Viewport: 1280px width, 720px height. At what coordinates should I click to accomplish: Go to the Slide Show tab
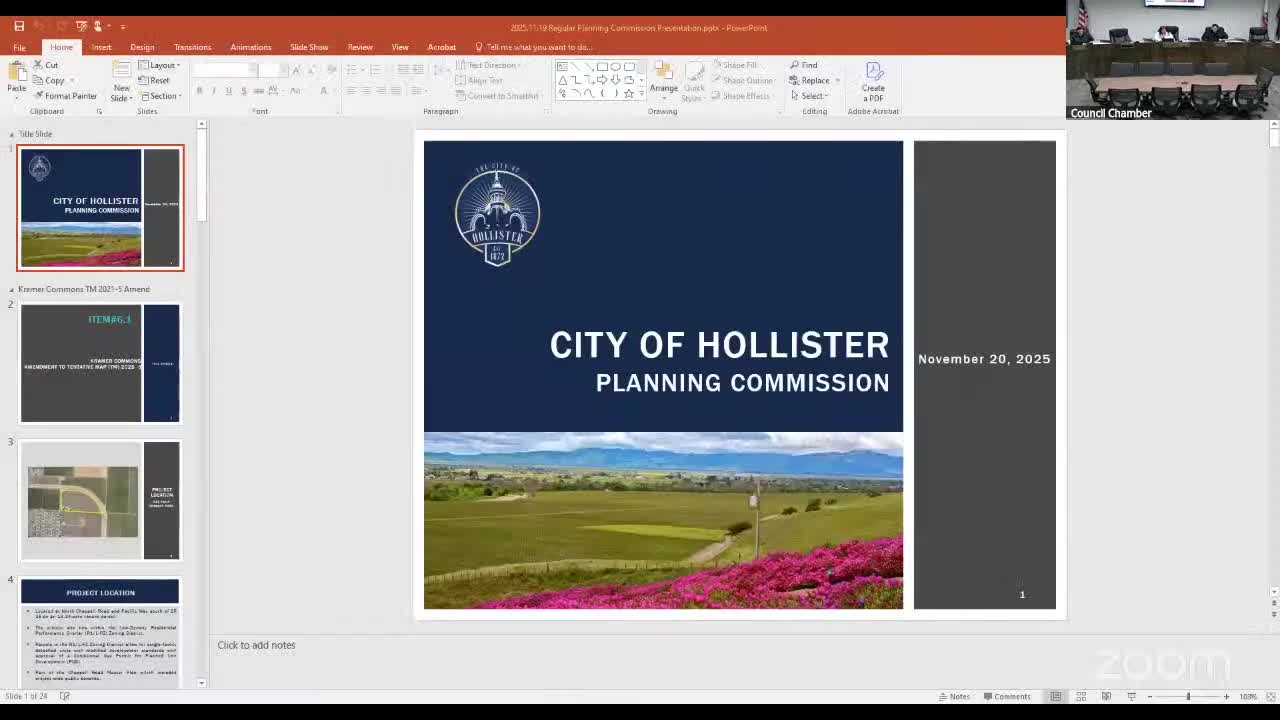coord(309,47)
